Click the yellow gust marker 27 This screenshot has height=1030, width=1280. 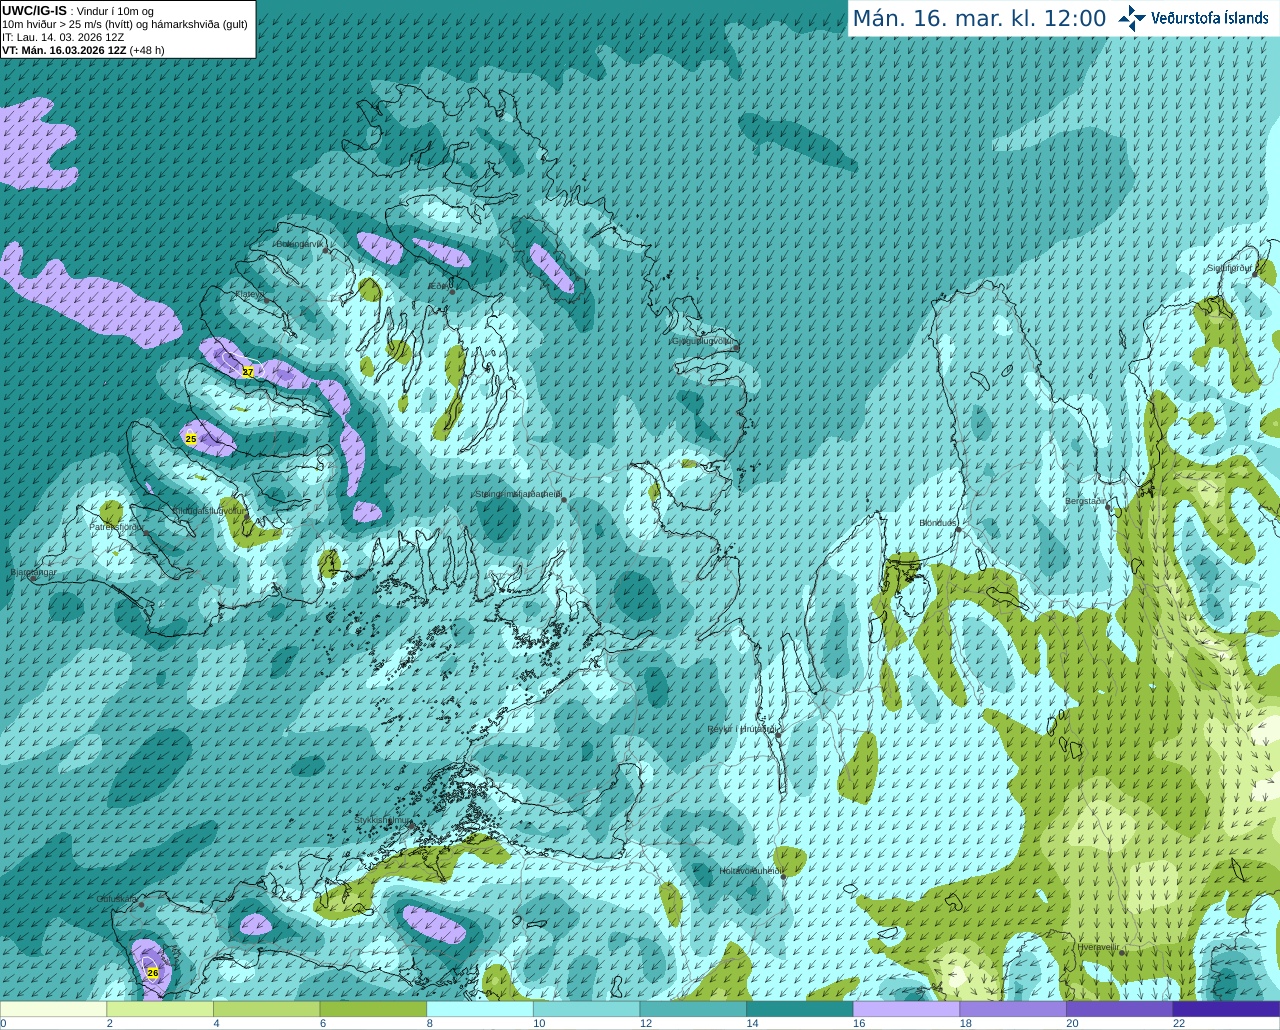click(248, 372)
